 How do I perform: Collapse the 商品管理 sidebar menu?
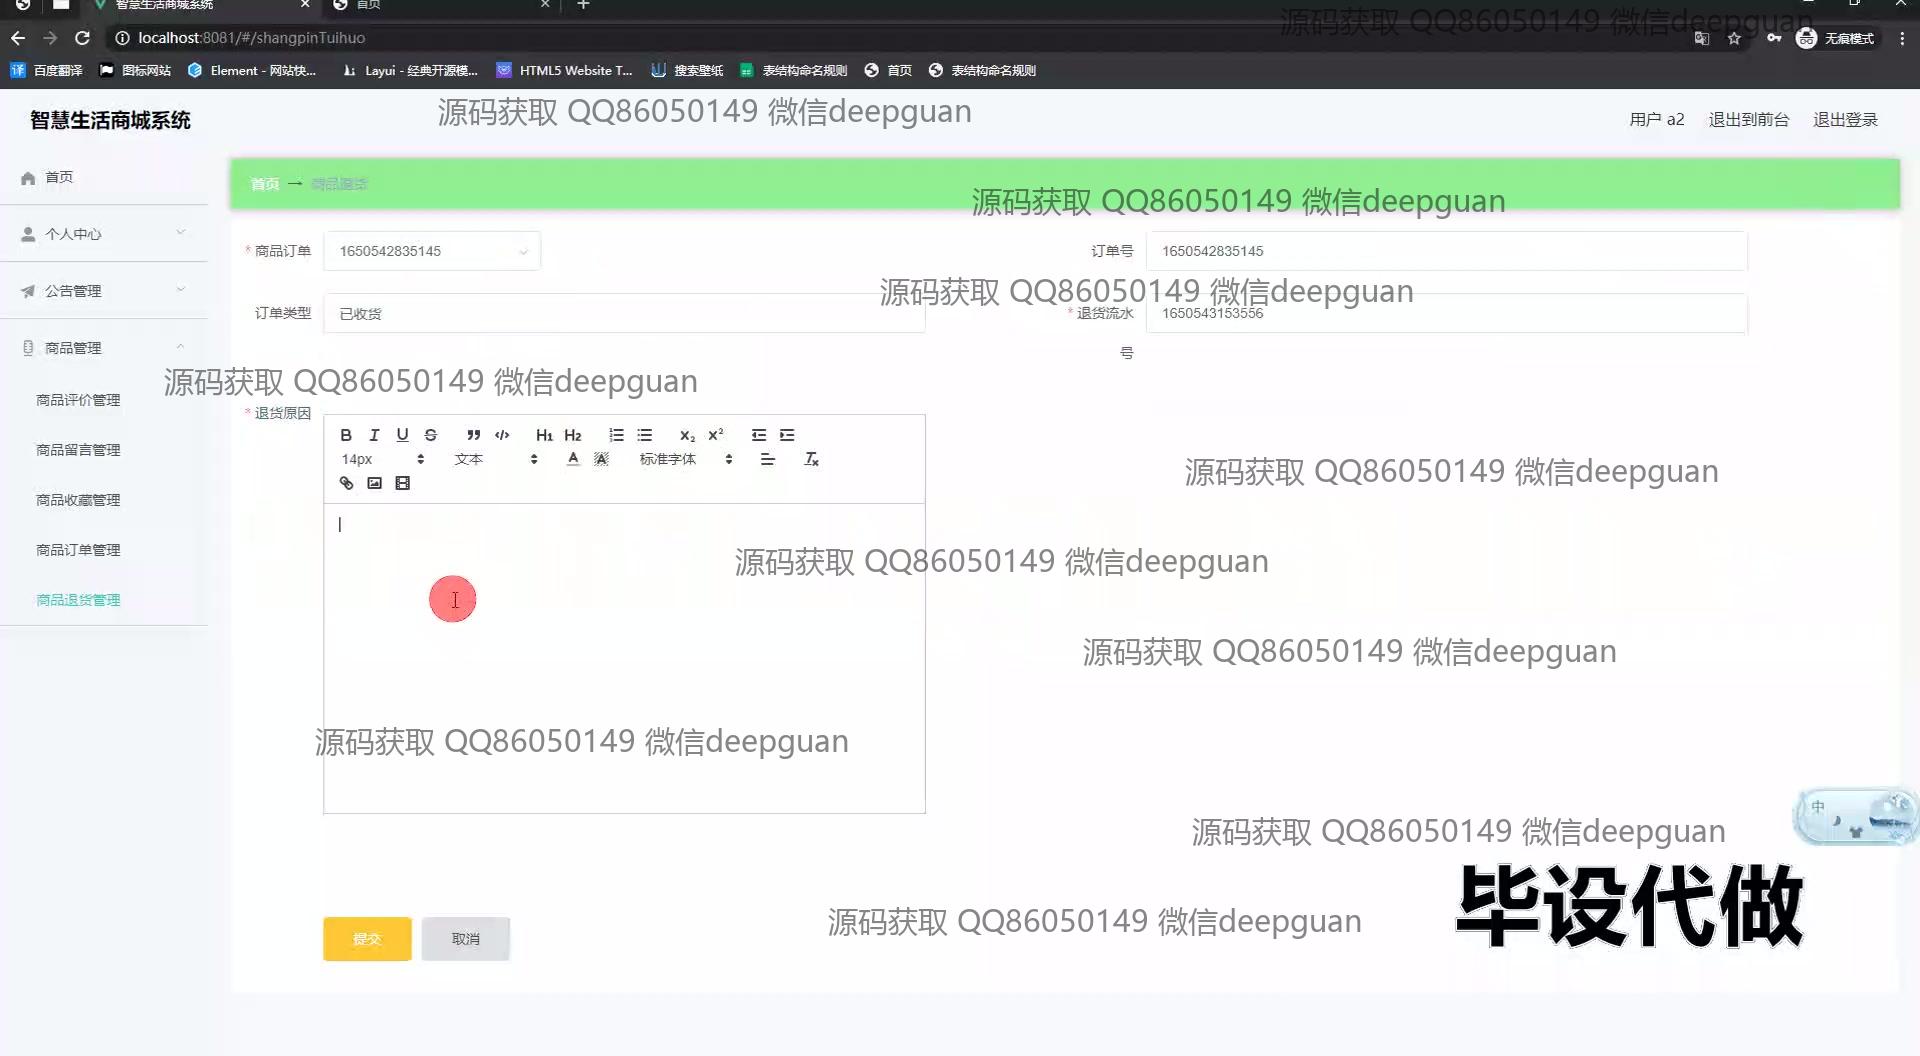(x=104, y=348)
